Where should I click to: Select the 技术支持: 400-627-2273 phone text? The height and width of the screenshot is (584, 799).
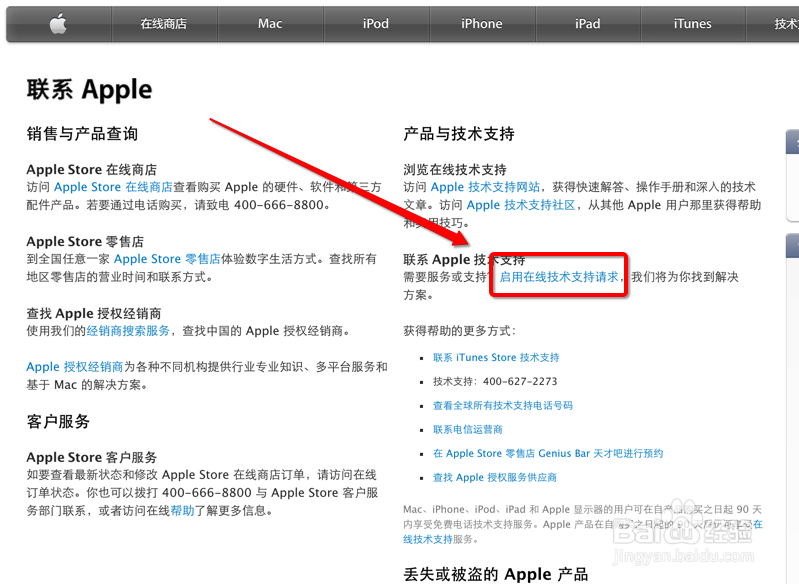coord(495,382)
